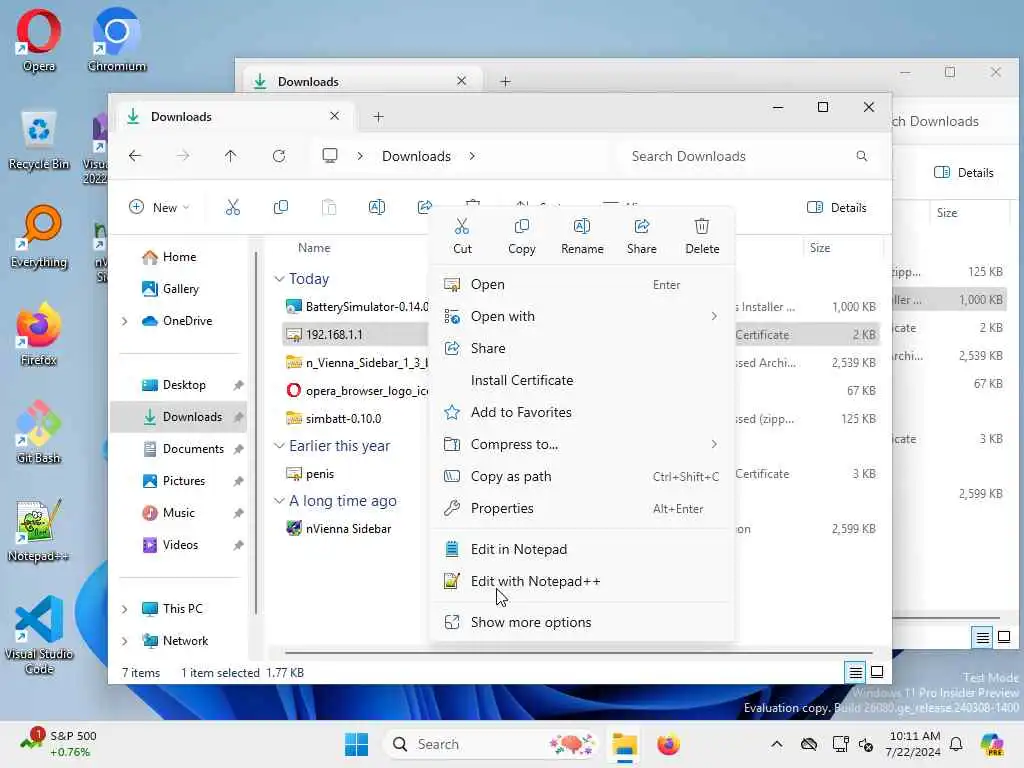Click File Explorer taskbar icon
The width and height of the screenshot is (1024, 768).
coord(624,744)
